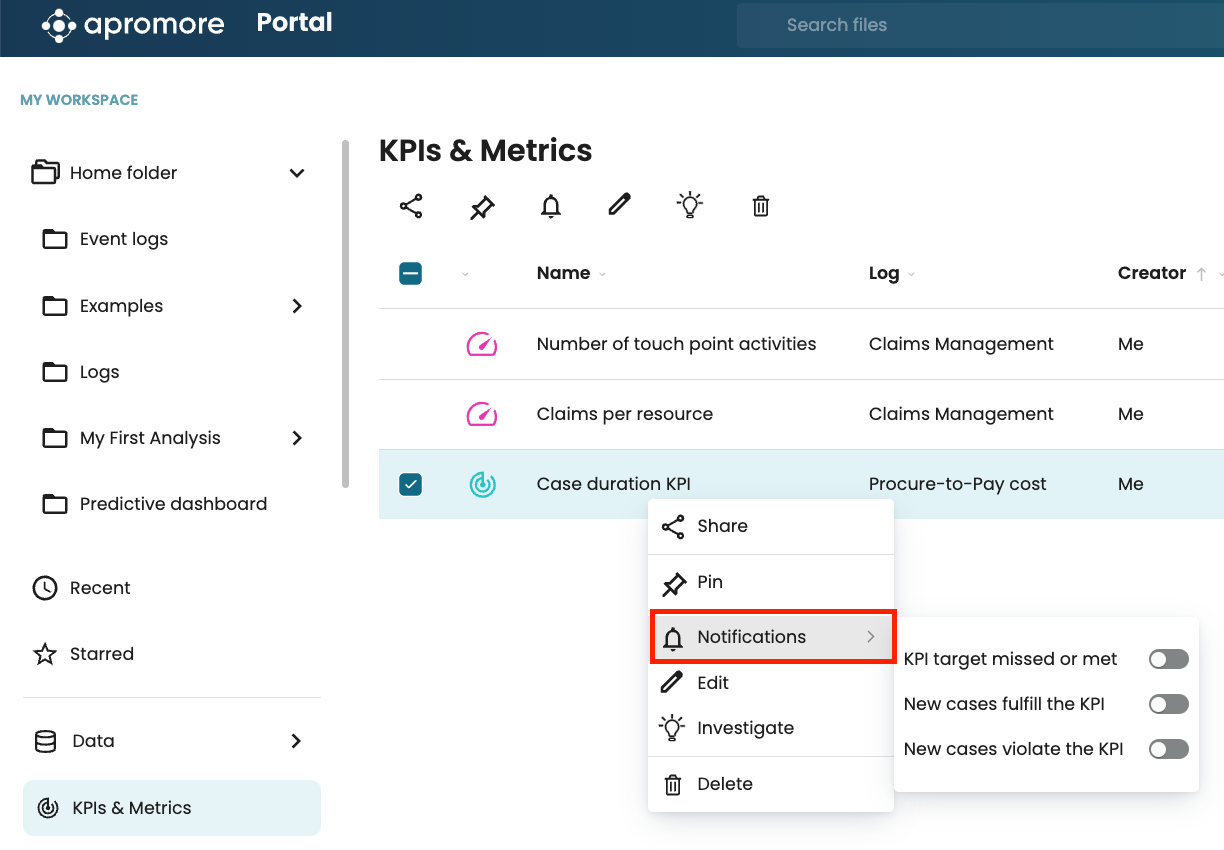Viewport: 1224px width, 850px height.
Task: Click the pin icon in the toolbar
Action: tap(482, 207)
